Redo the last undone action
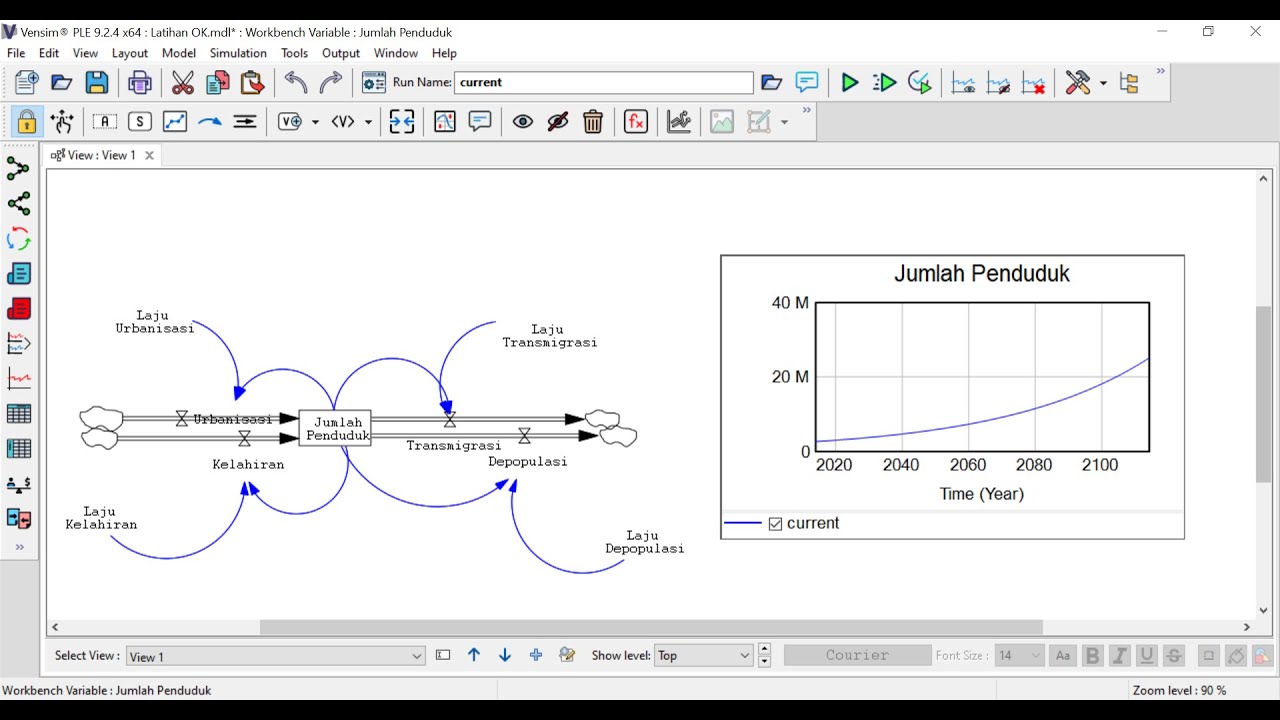1280x720 pixels. 331,82
